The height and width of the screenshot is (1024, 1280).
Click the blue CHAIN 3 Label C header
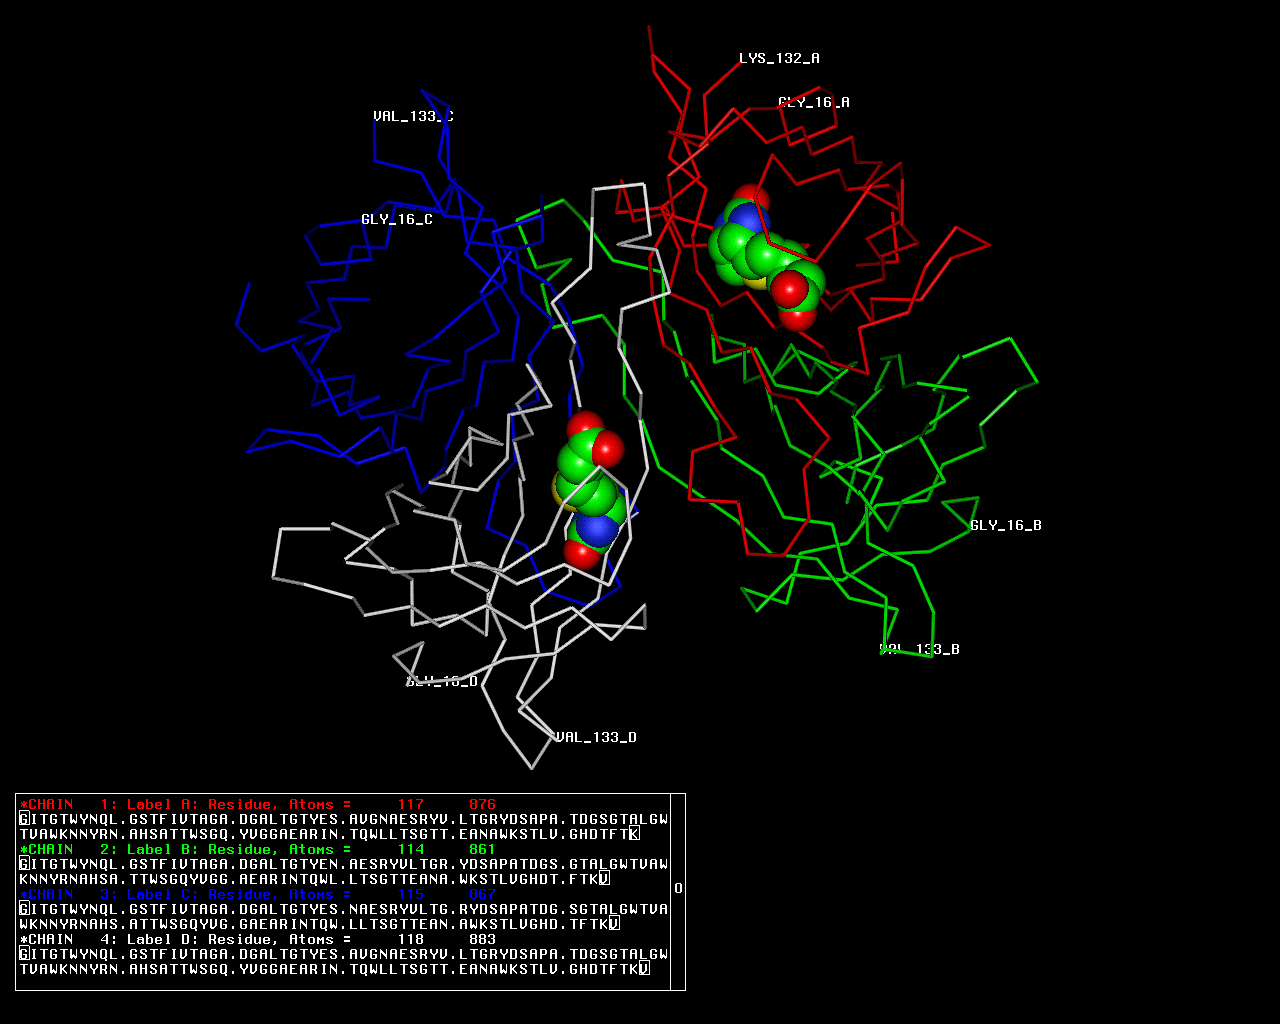click(x=258, y=894)
